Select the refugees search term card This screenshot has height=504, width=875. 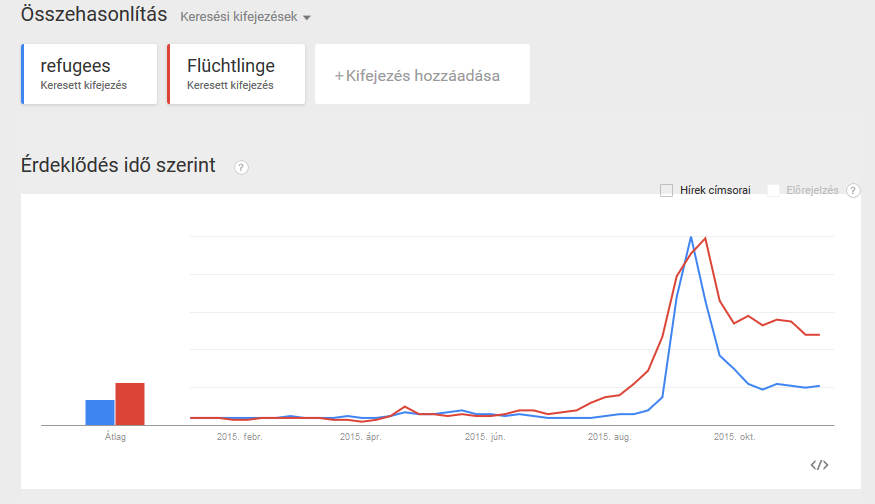[89, 74]
